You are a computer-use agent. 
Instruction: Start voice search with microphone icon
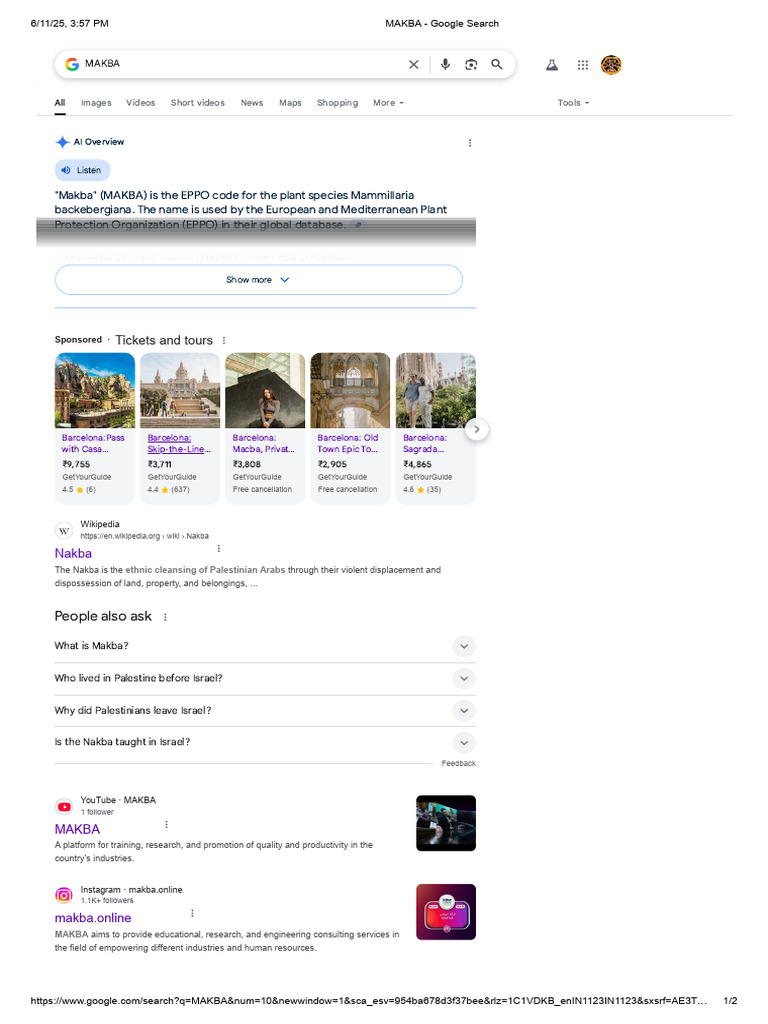pos(445,64)
